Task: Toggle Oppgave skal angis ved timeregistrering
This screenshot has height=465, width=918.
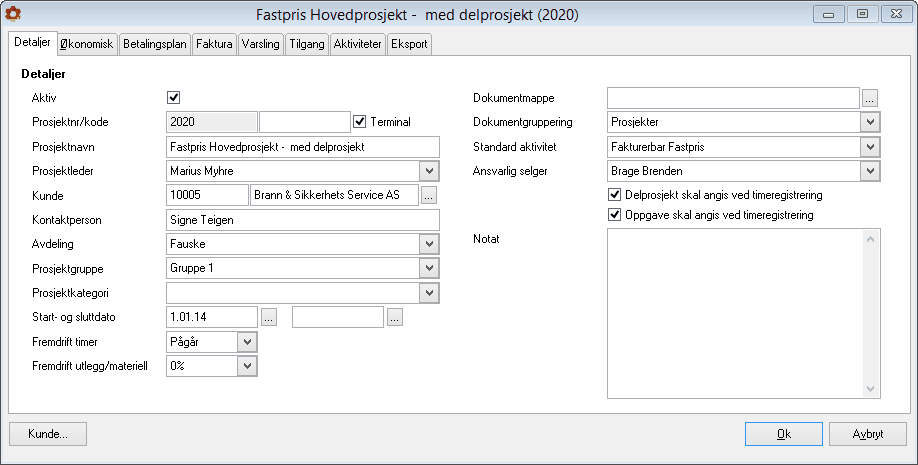Action: coord(614,215)
